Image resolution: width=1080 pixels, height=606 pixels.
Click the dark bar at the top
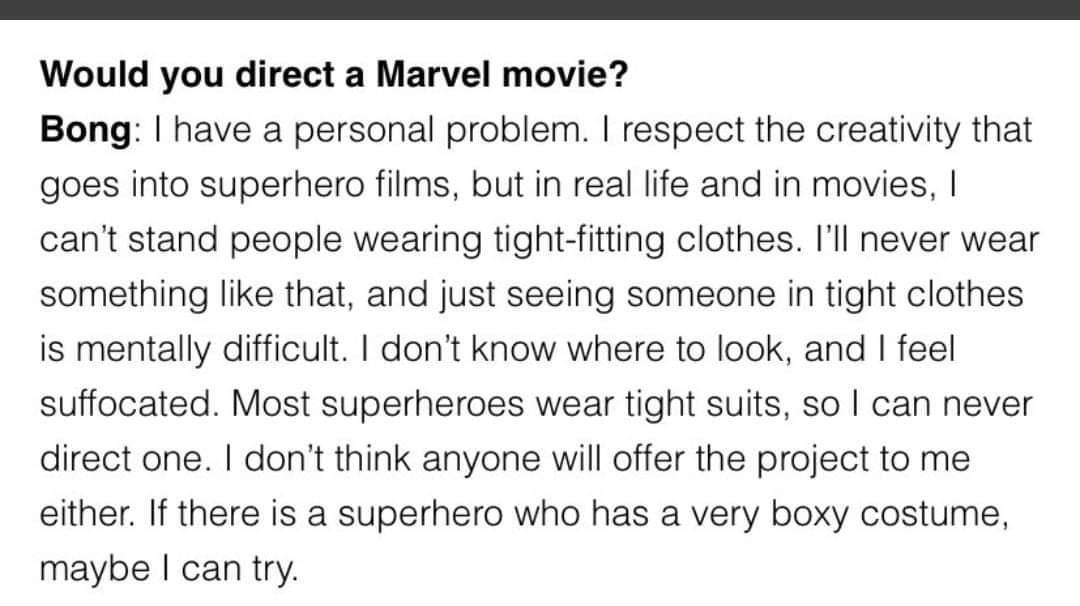(540, 10)
